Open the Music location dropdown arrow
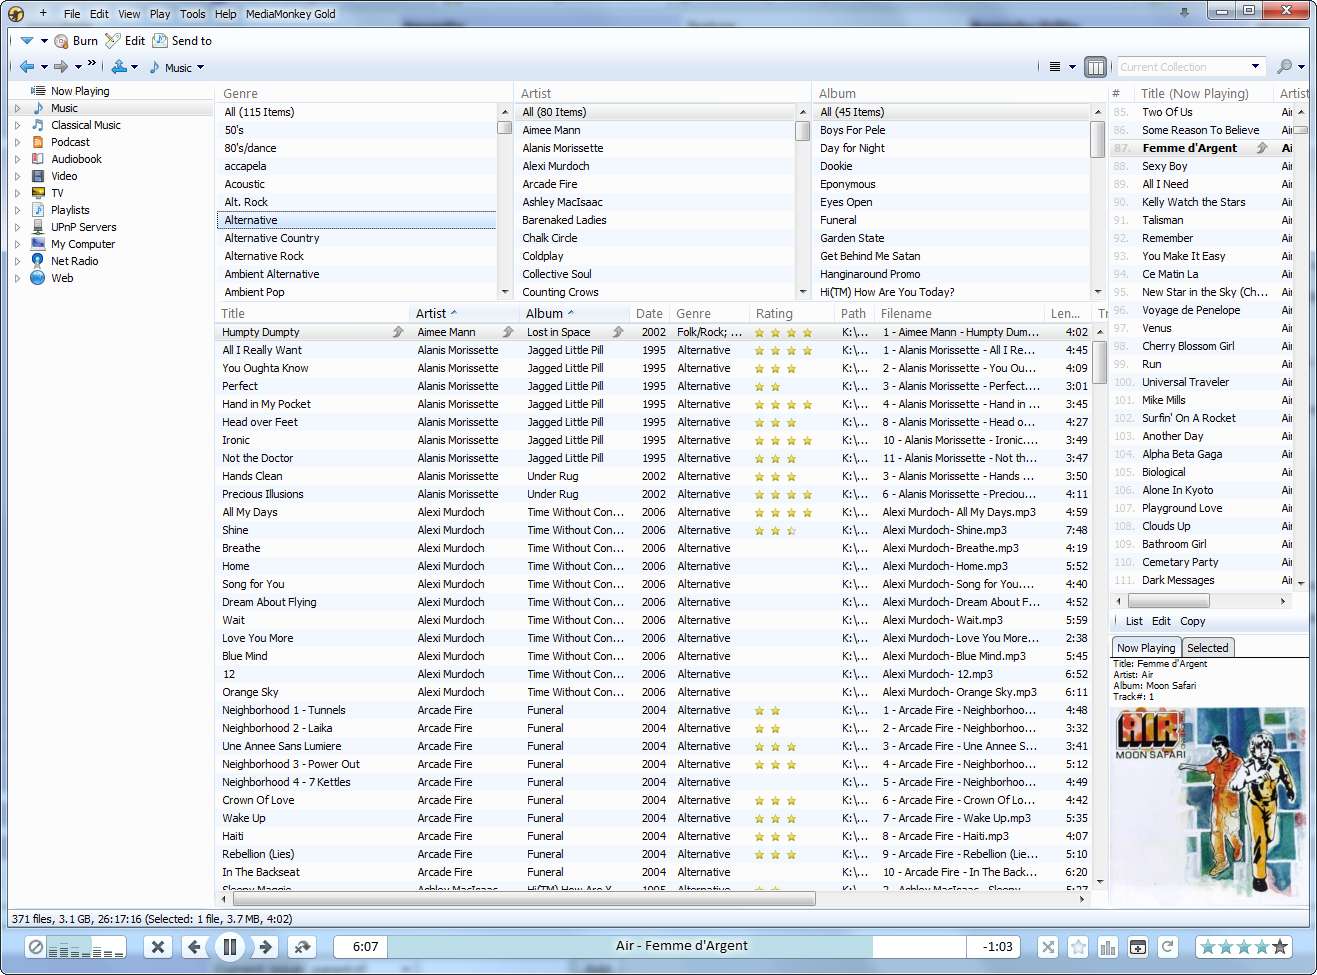Viewport: 1317px width, 975px height. [x=200, y=68]
